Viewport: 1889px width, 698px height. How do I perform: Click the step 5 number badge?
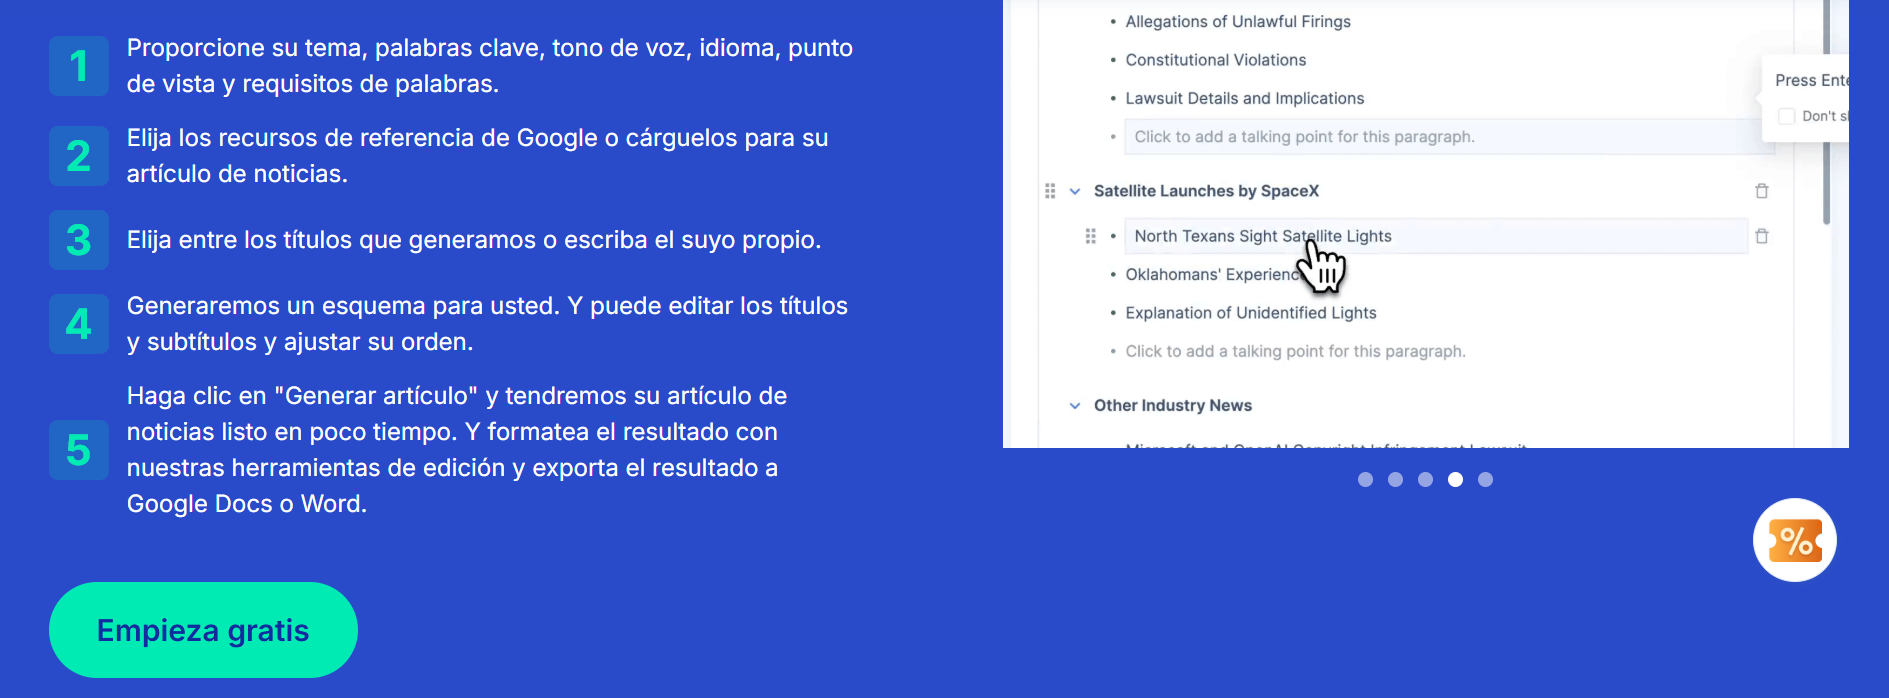(x=79, y=450)
